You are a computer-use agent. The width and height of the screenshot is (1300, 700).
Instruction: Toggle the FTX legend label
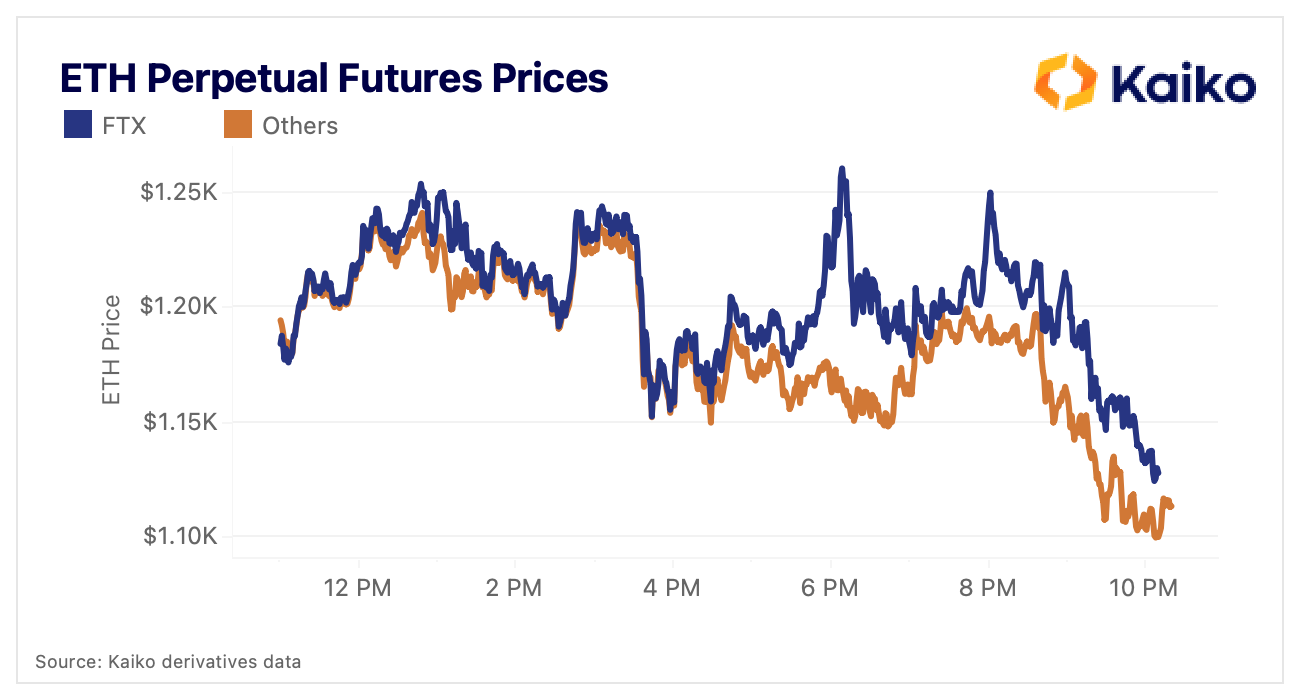click(x=124, y=126)
